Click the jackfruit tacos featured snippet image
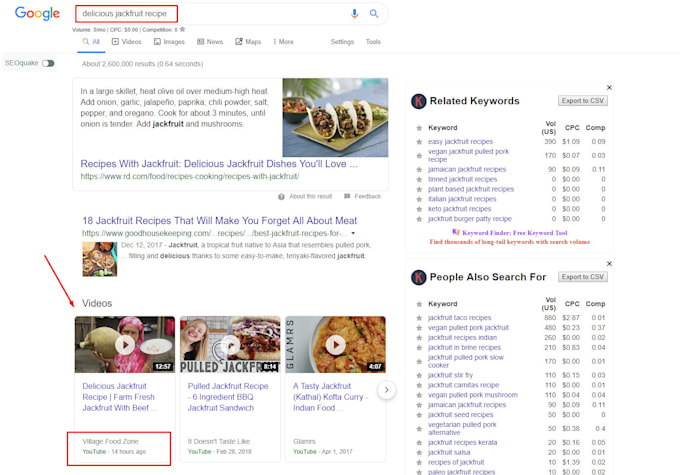This screenshot has height=475, width=680. 335,117
